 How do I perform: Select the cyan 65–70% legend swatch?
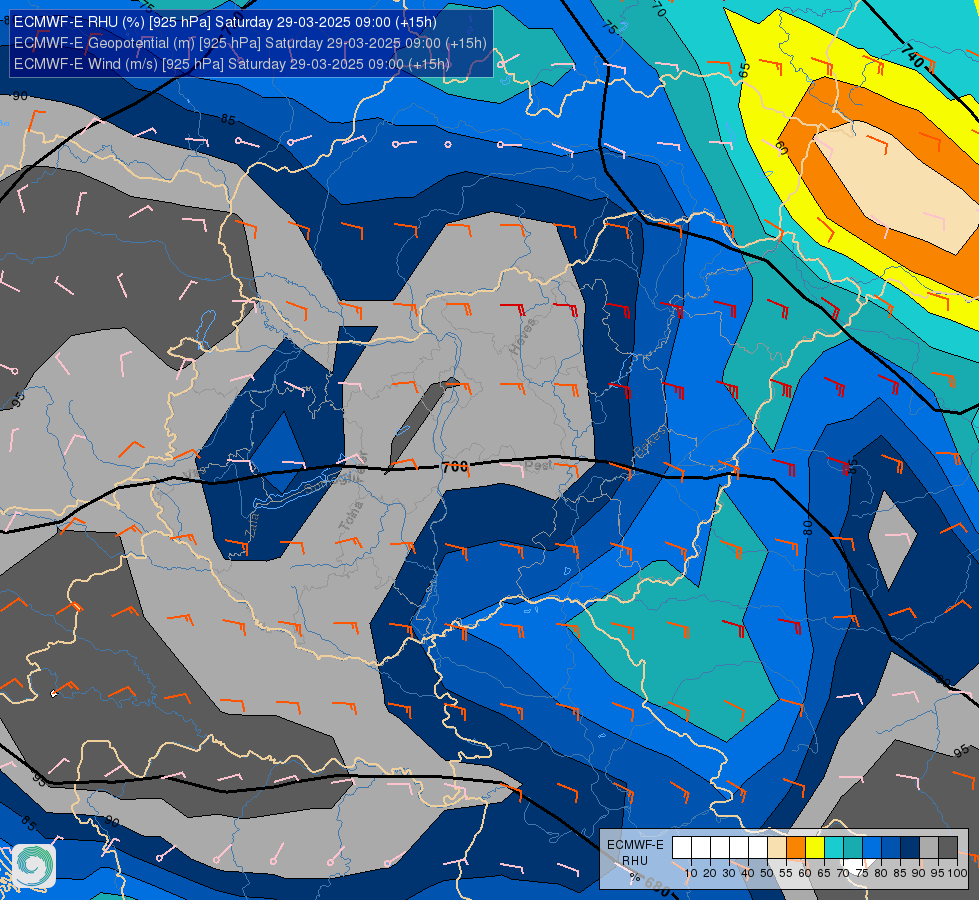[834, 847]
